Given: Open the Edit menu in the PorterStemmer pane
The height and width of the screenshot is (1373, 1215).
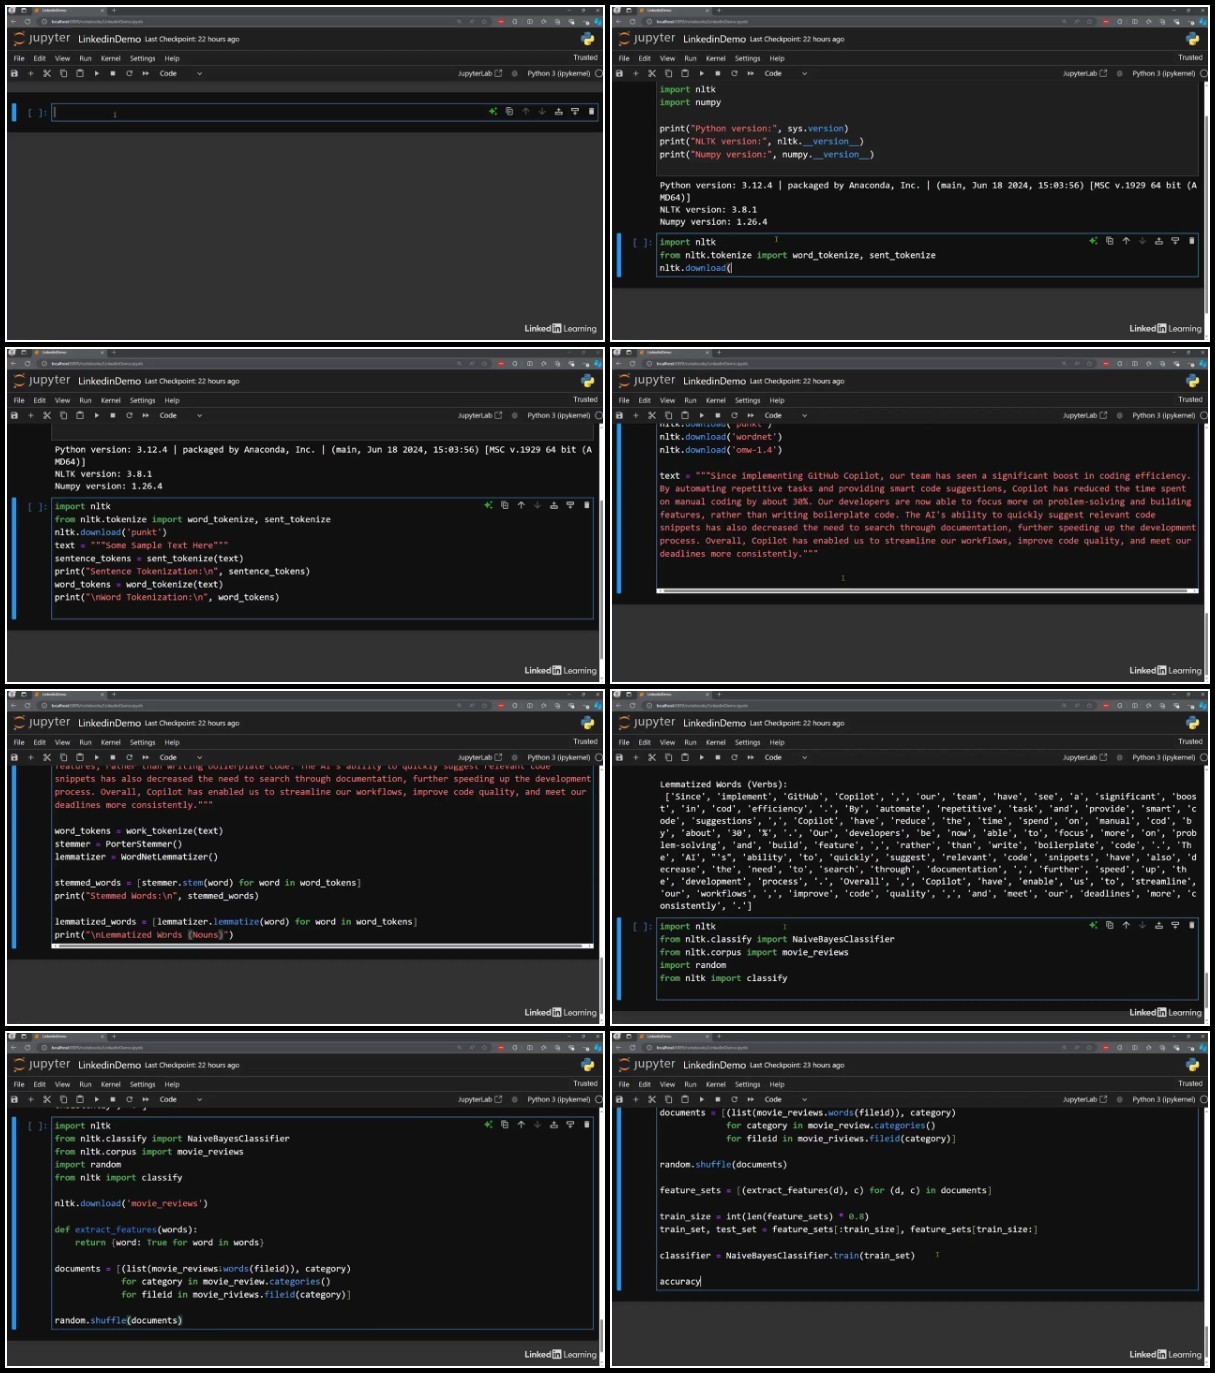Looking at the screenshot, I should (x=40, y=742).
